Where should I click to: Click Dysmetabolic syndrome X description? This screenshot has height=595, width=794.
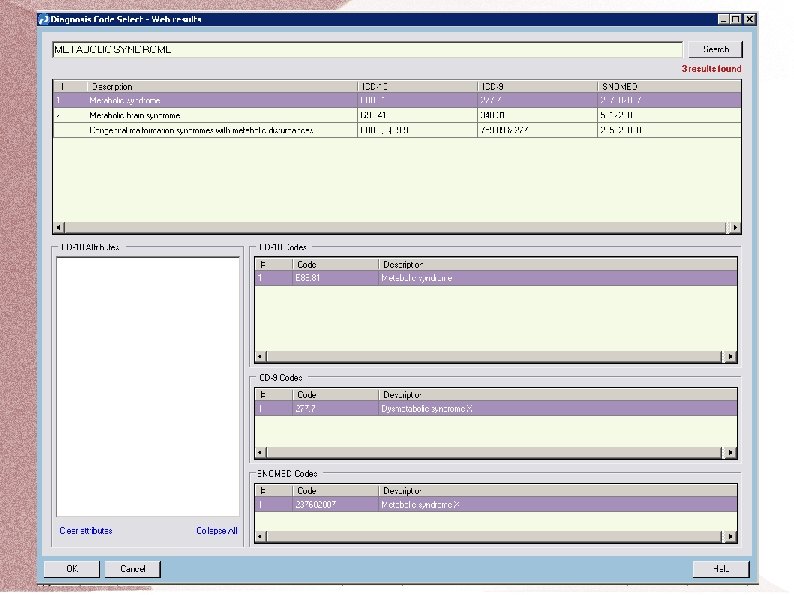[426, 409]
